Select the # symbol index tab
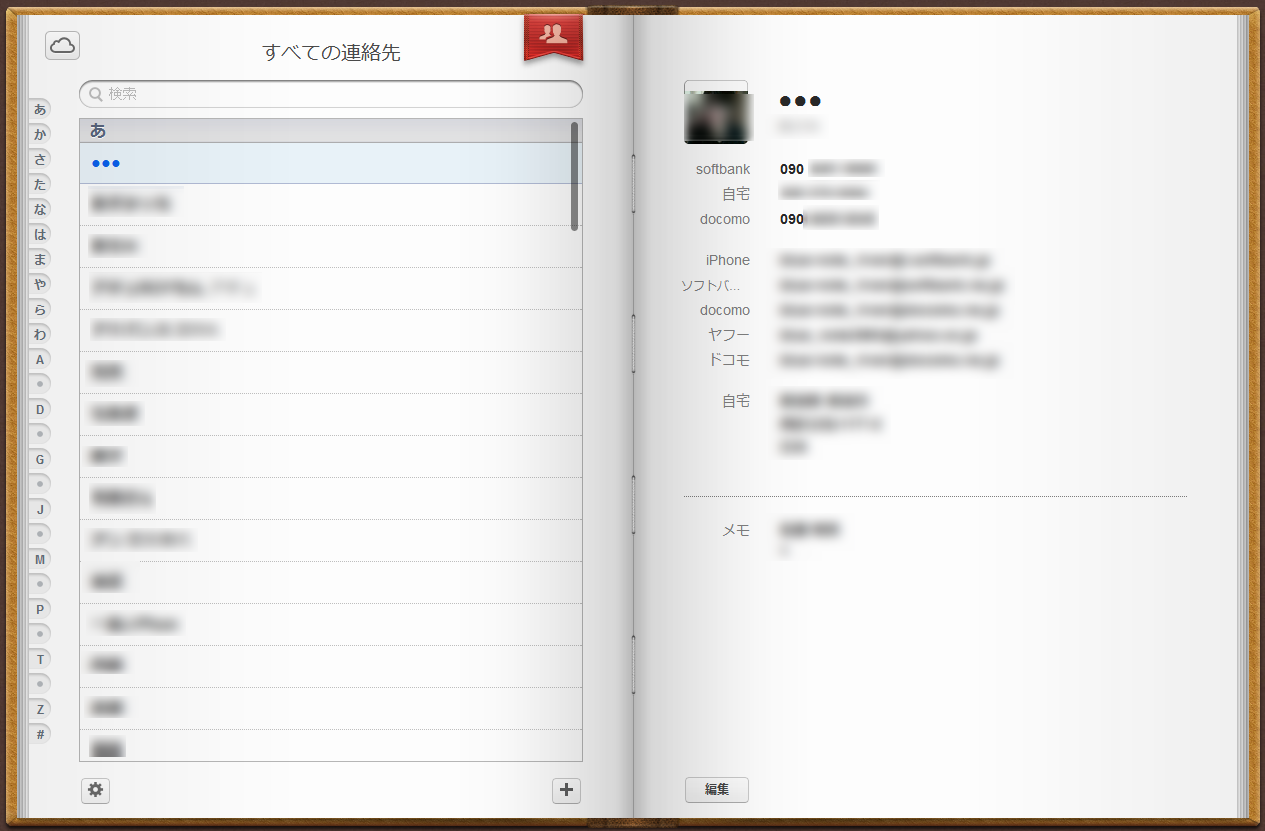 [40, 734]
